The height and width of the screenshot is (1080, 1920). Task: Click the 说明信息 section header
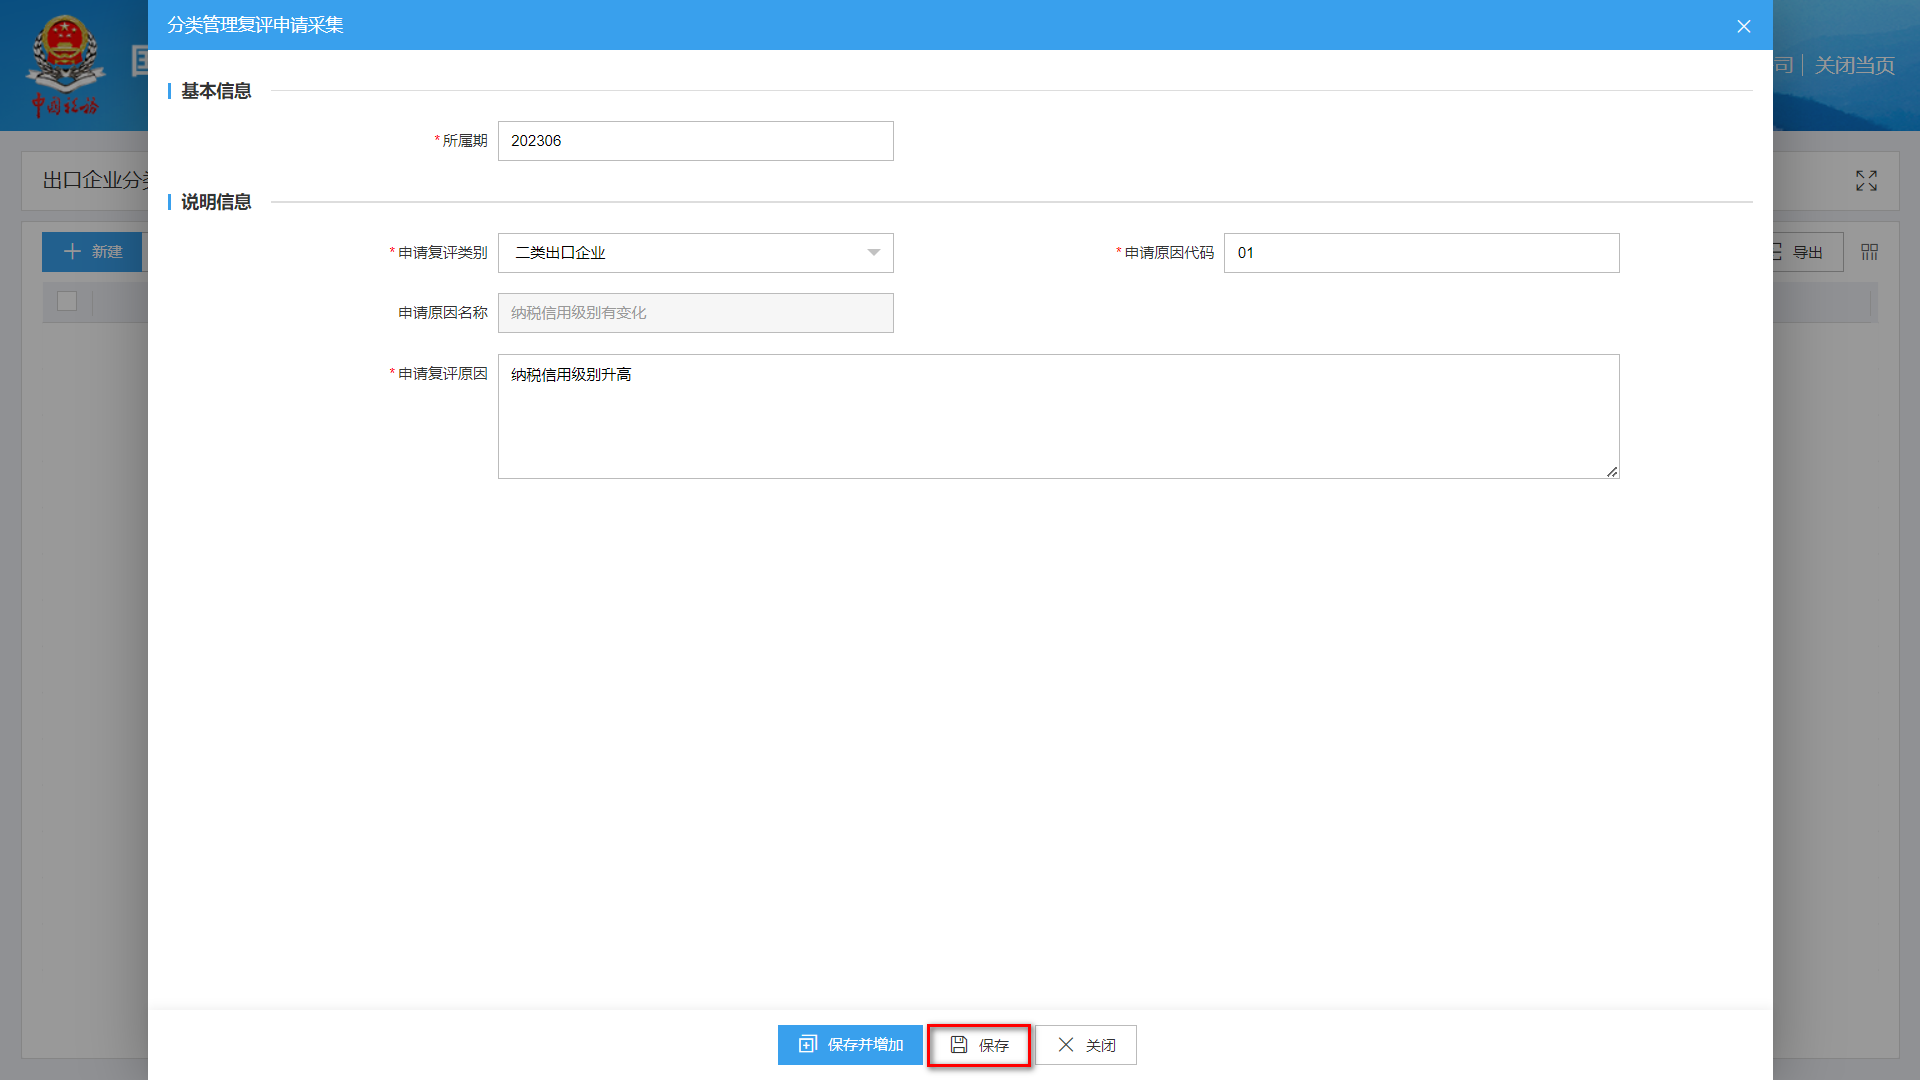tap(215, 202)
